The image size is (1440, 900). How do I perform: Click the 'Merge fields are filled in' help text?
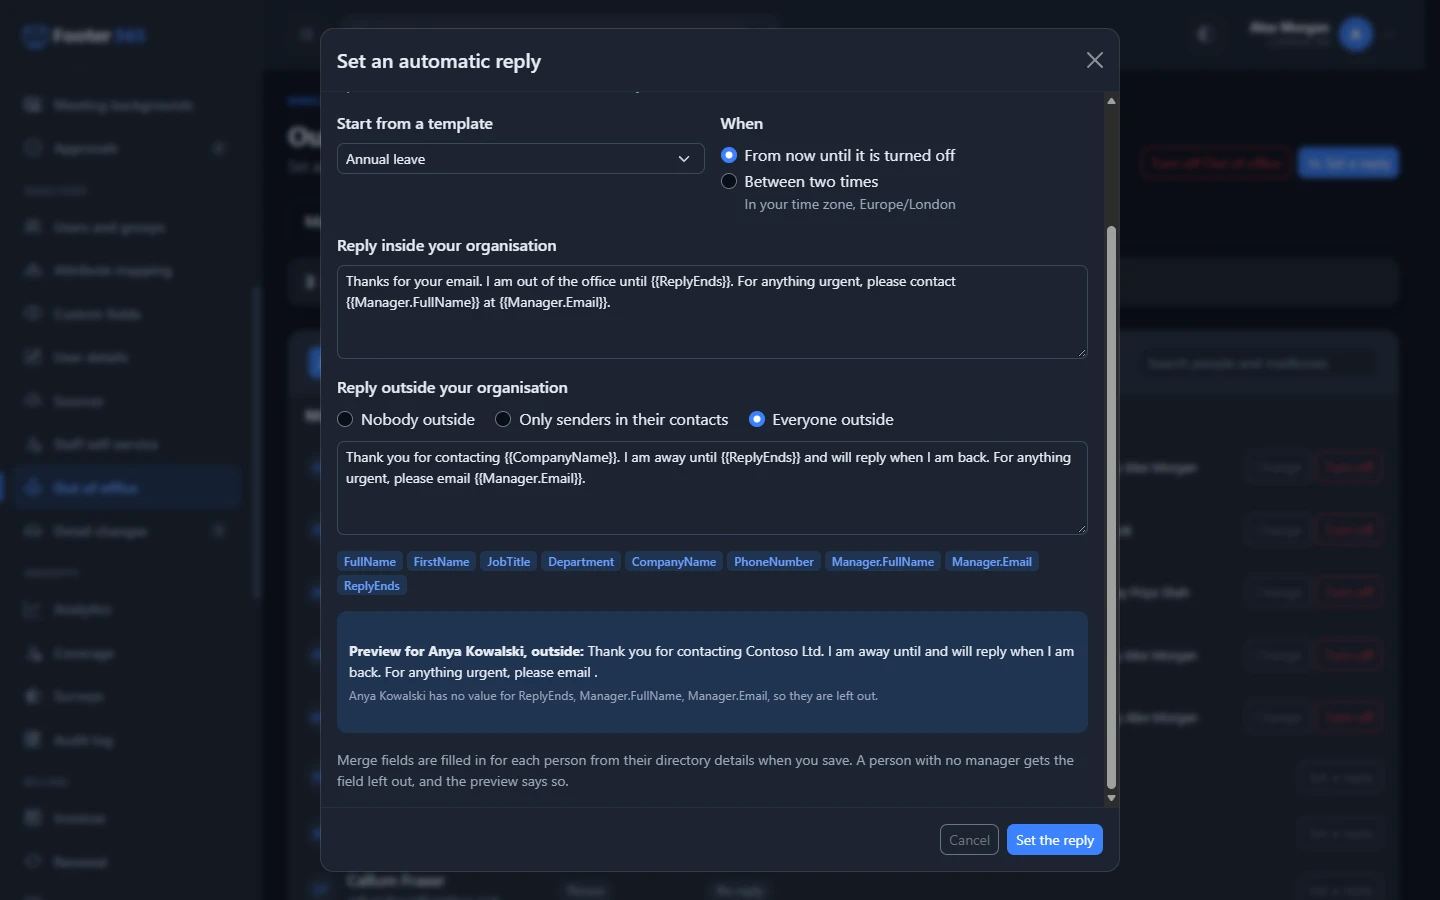click(x=706, y=771)
